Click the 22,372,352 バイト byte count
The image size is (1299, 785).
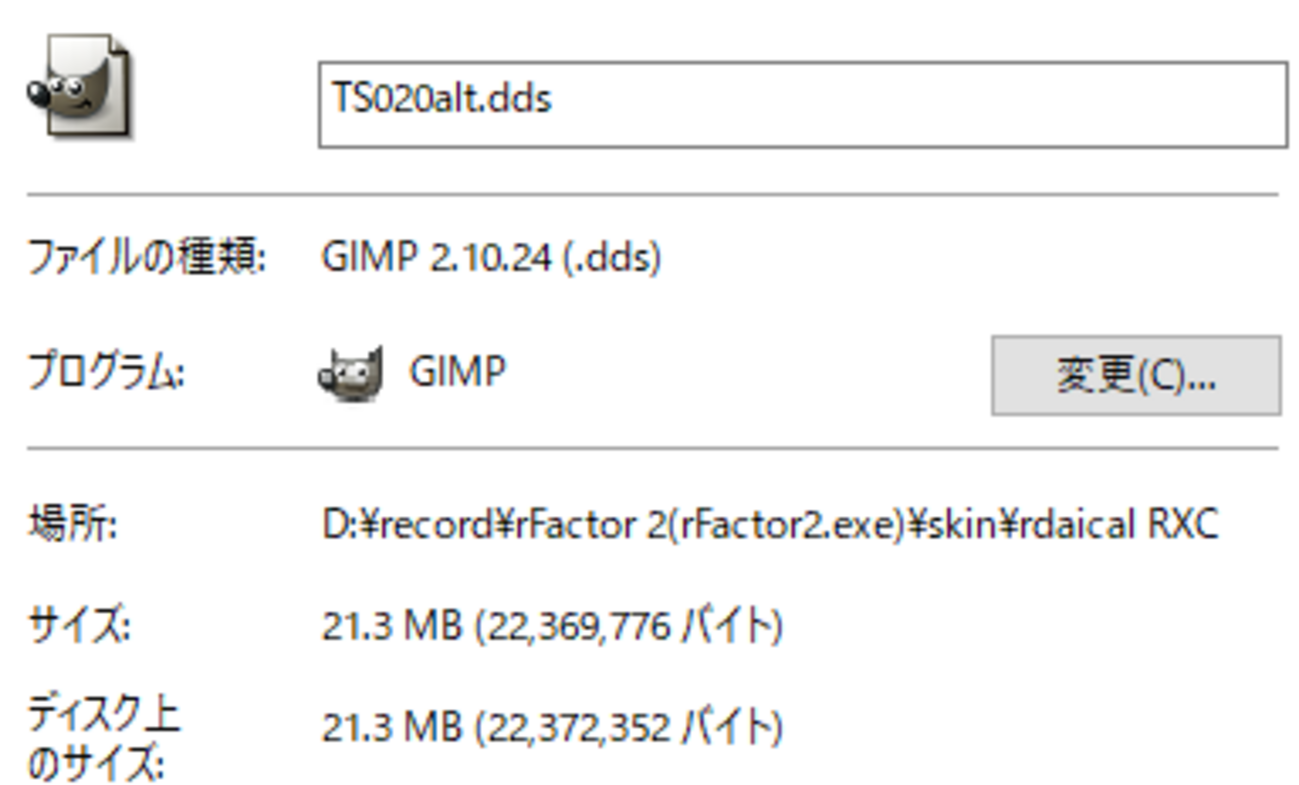pyautogui.click(x=630, y=728)
